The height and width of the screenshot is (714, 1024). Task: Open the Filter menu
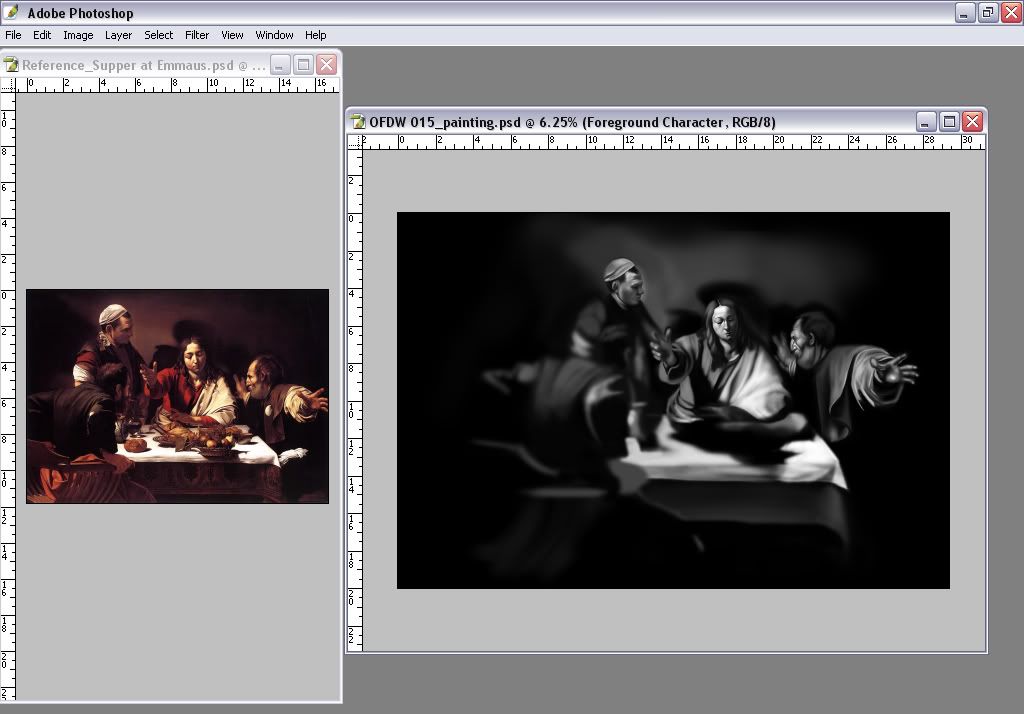pos(197,35)
